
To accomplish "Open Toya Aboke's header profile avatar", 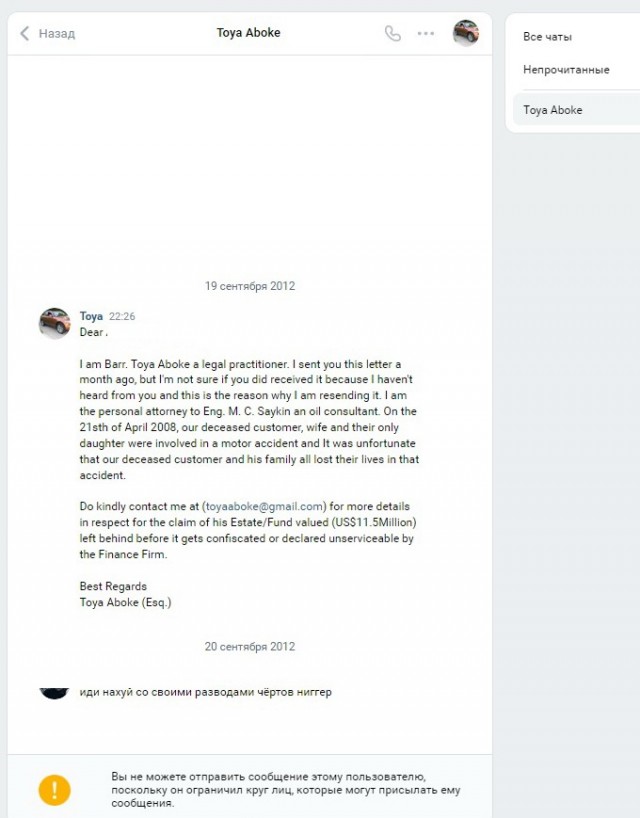I will (x=466, y=33).
